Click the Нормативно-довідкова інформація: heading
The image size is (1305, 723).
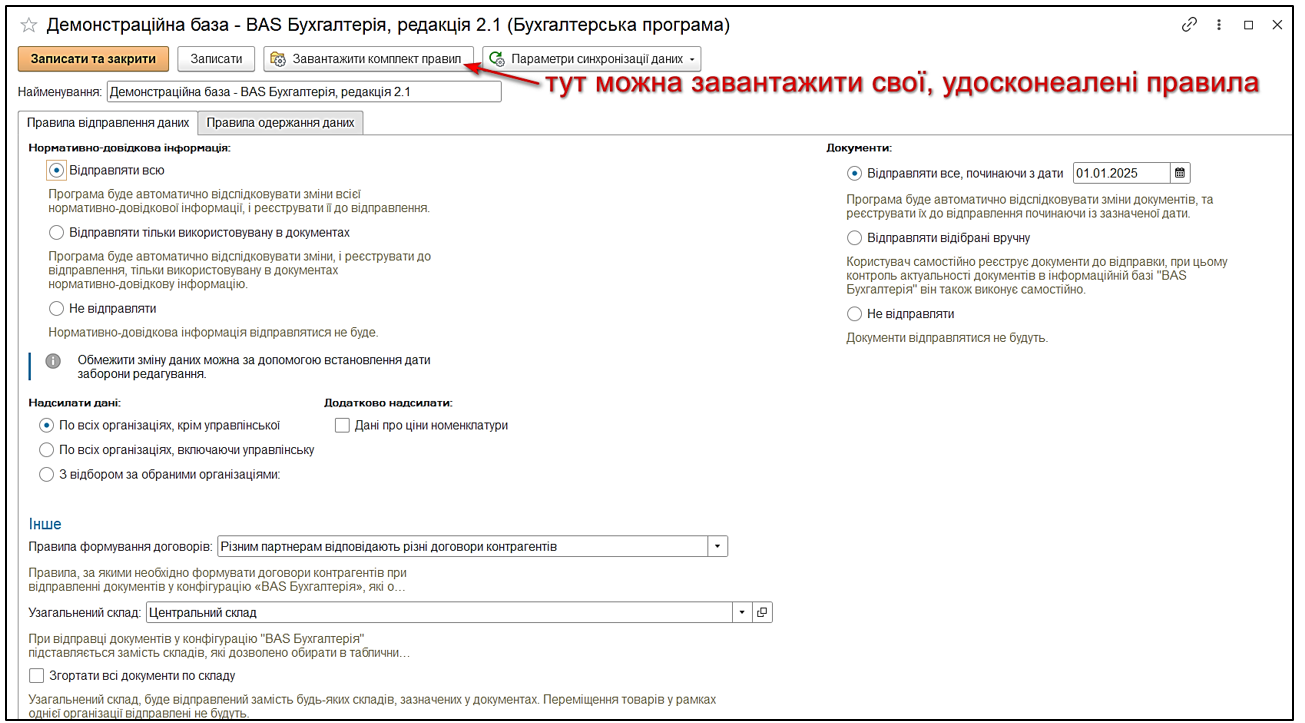130,148
